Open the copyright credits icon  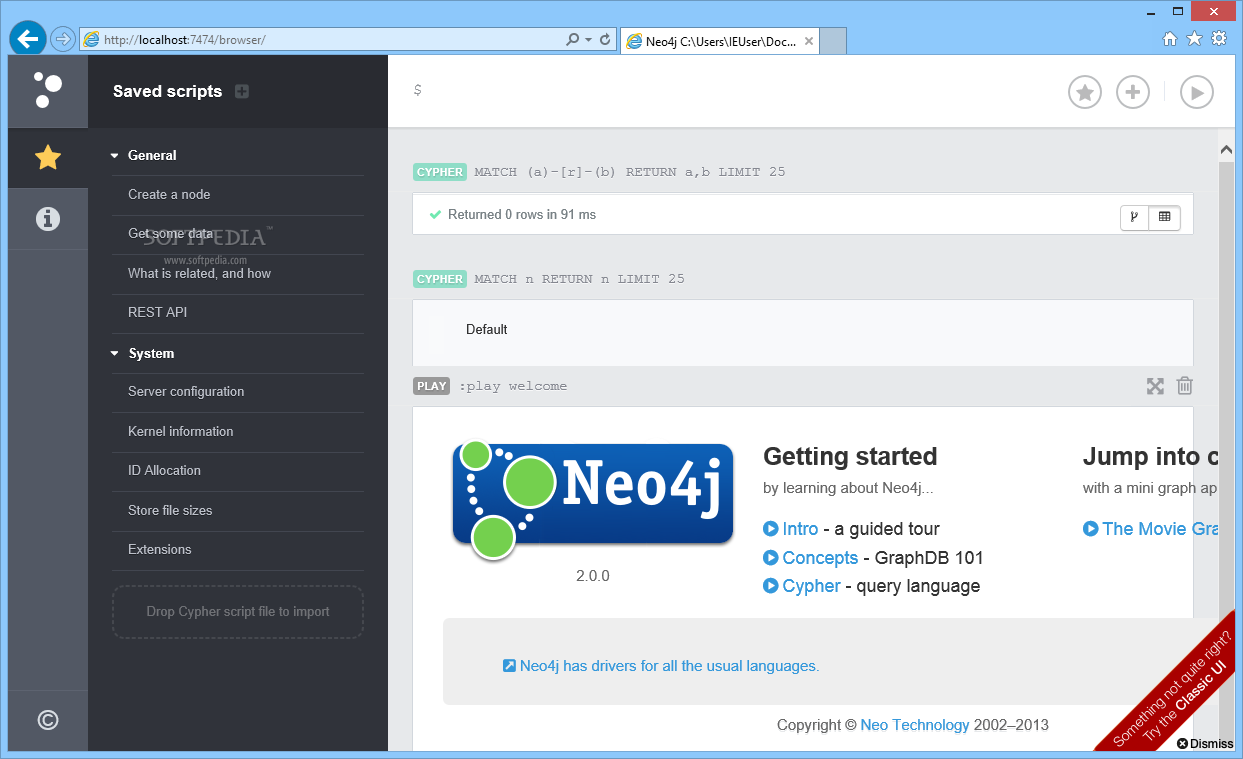[x=47, y=720]
